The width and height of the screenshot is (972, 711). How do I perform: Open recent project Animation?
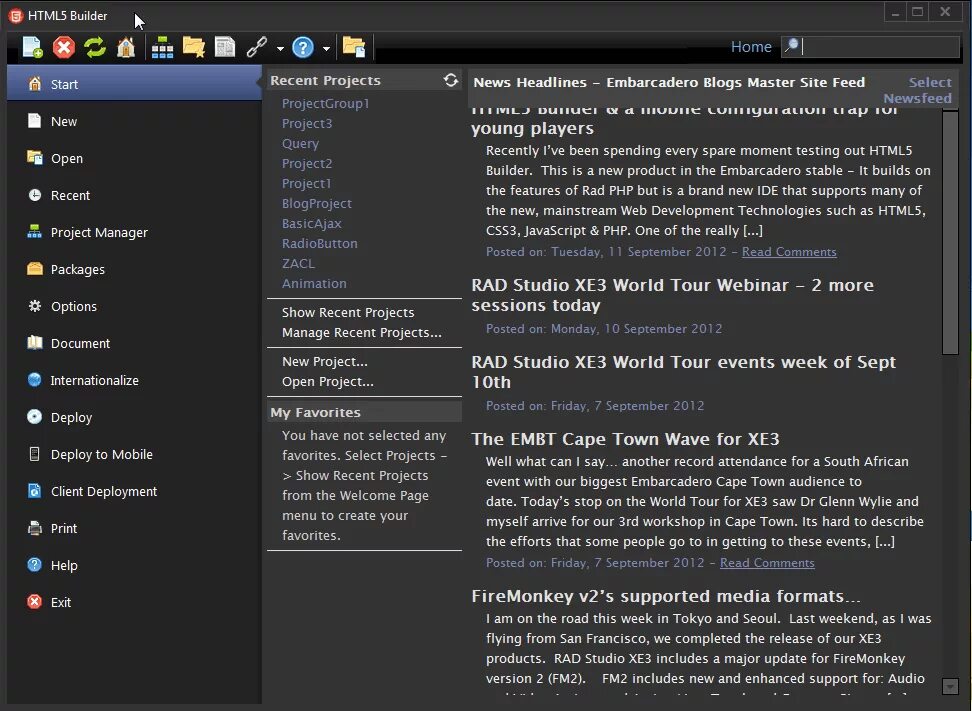(314, 283)
